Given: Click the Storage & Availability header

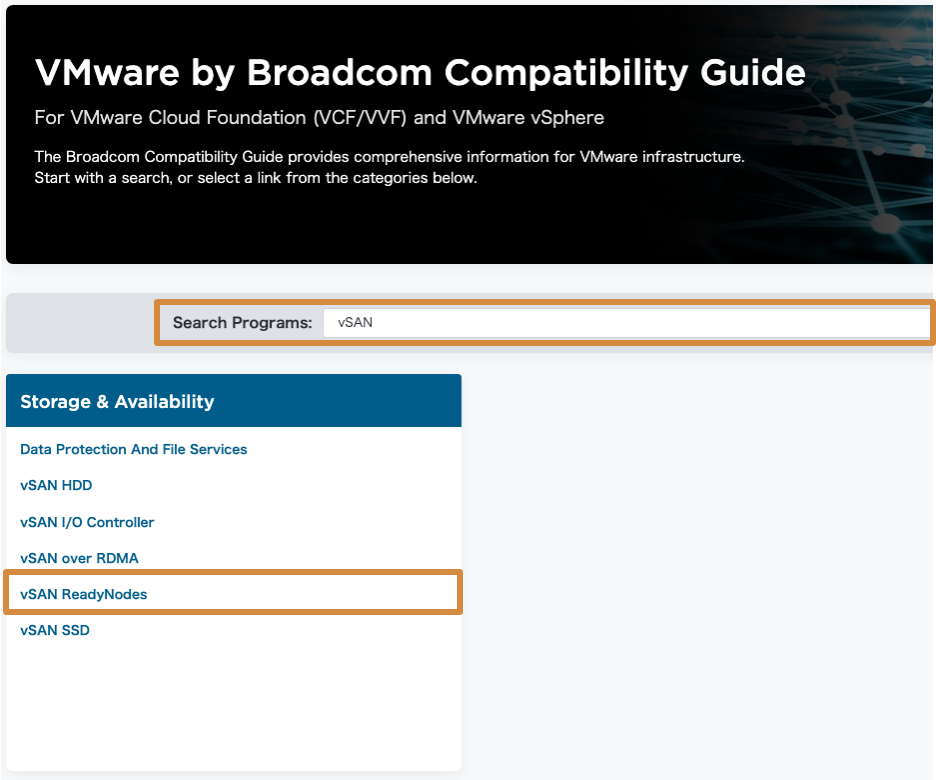Looking at the screenshot, I should pos(117,402).
